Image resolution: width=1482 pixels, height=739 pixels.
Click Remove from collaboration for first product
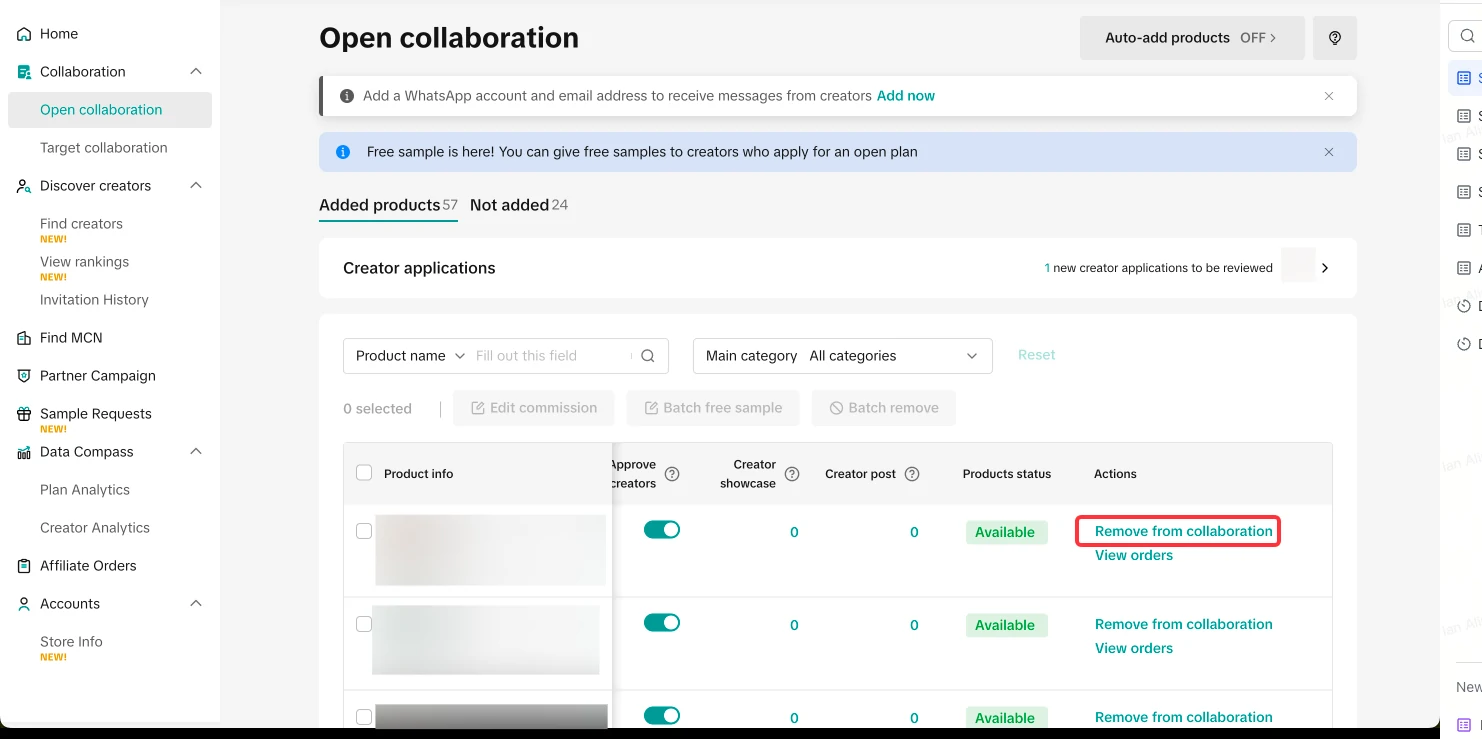(1183, 531)
